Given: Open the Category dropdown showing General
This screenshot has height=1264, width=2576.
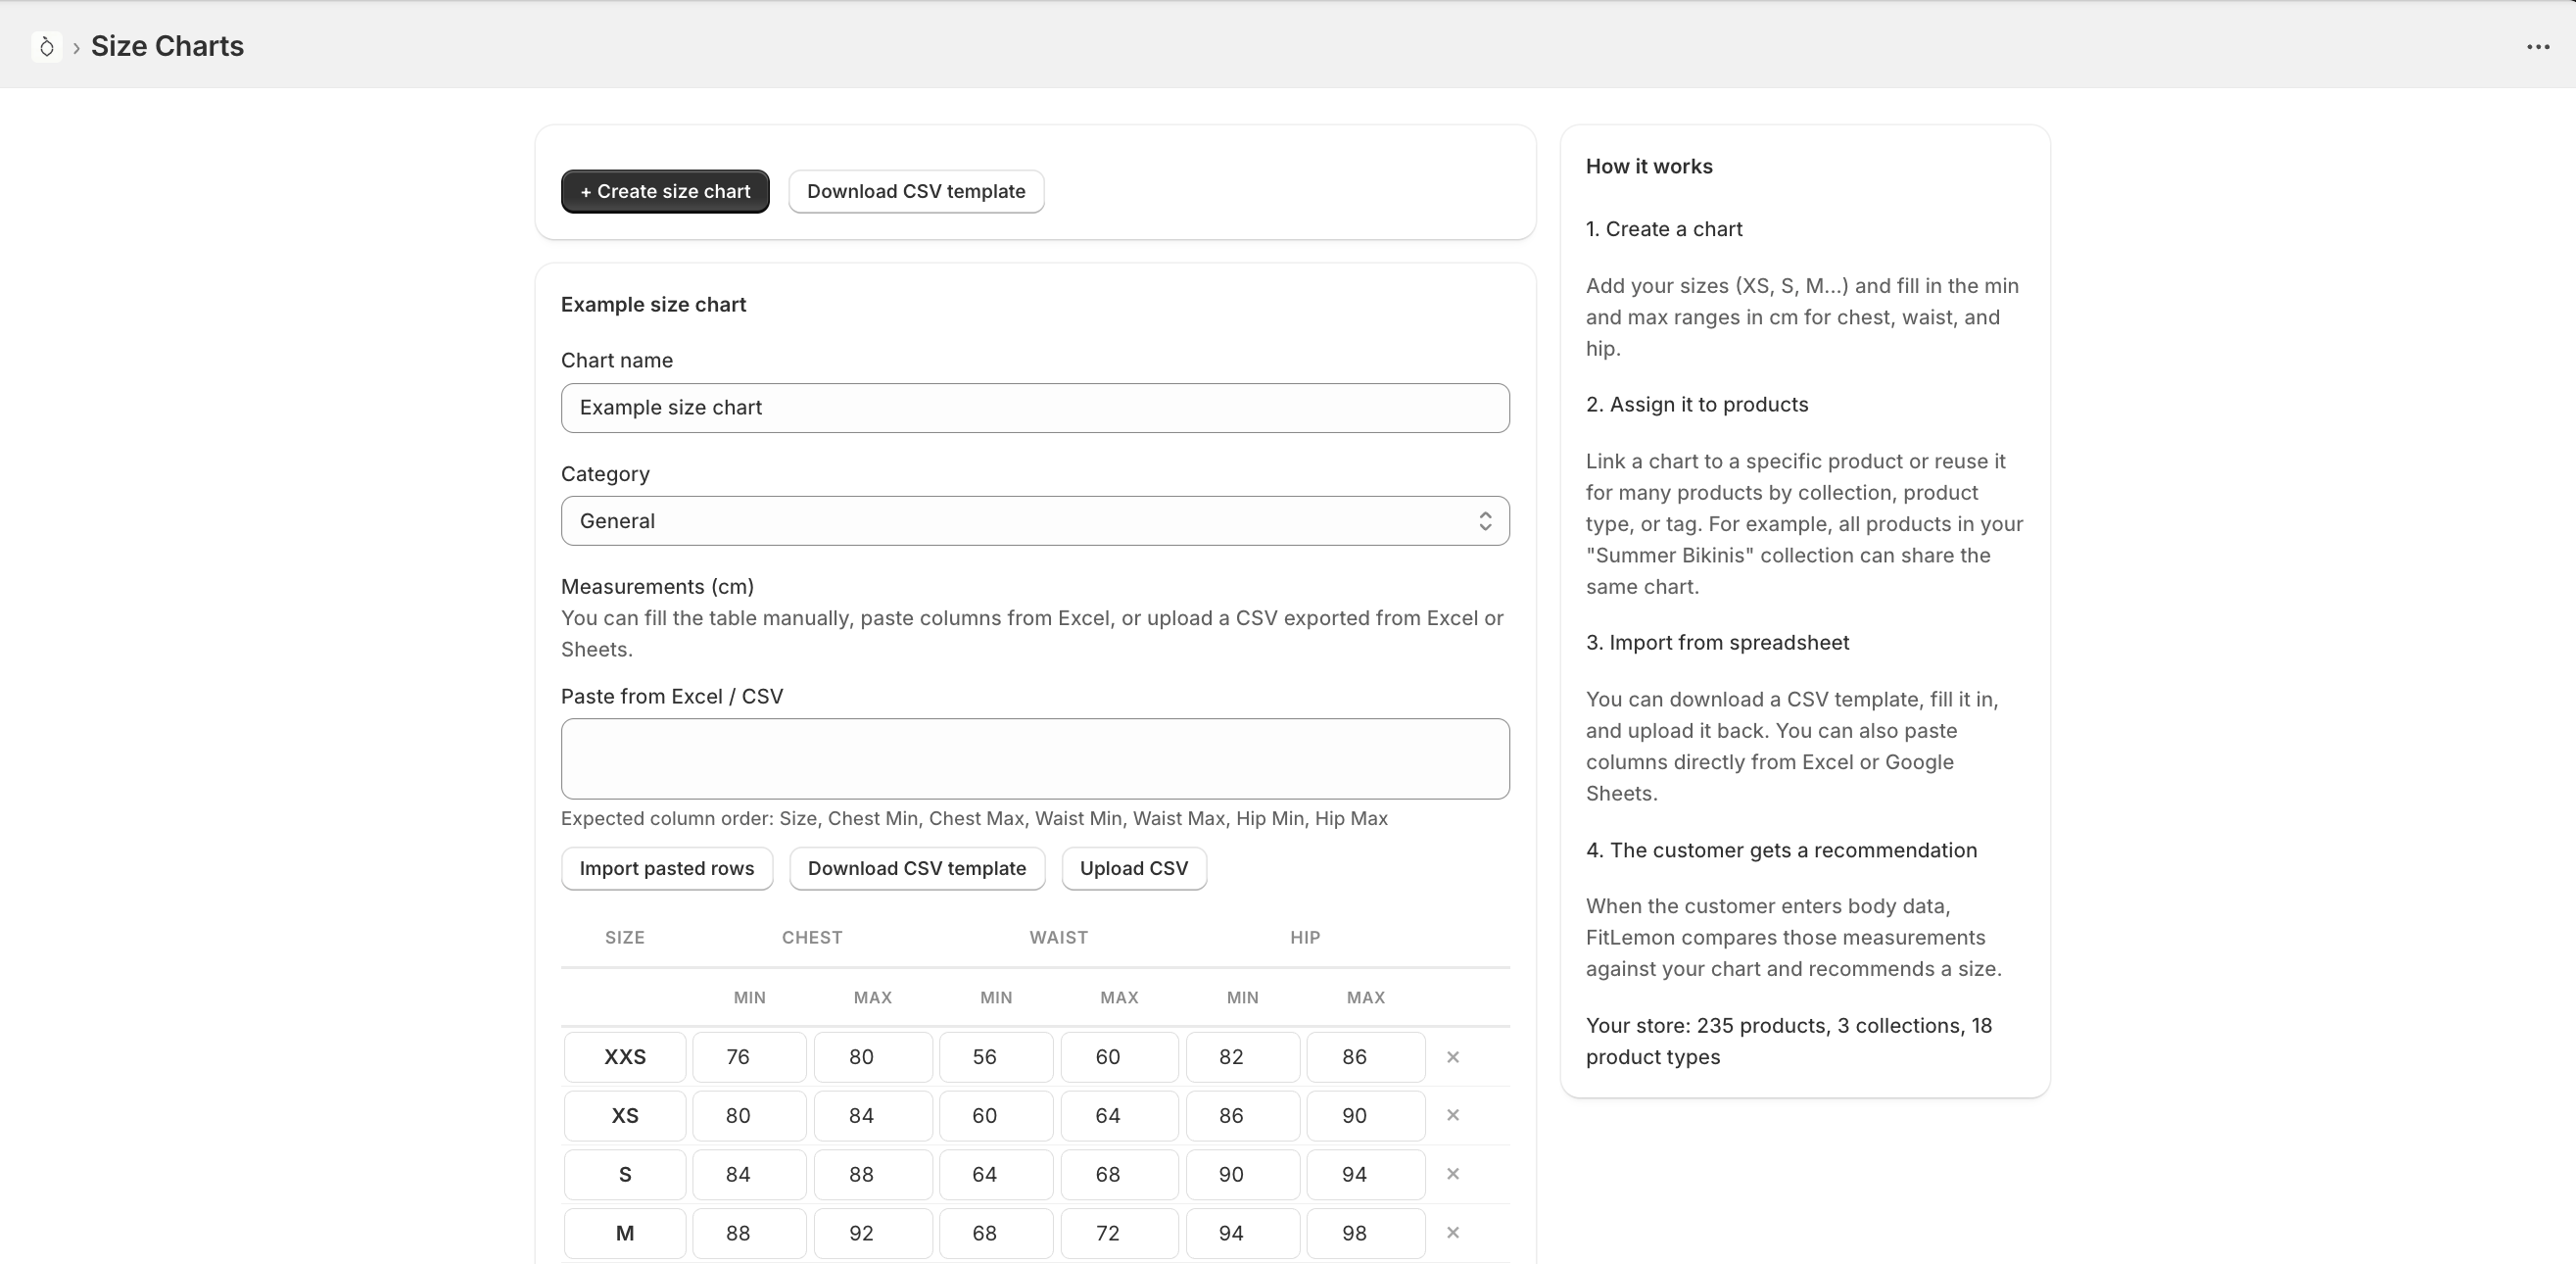Looking at the screenshot, I should pyautogui.click(x=1035, y=521).
